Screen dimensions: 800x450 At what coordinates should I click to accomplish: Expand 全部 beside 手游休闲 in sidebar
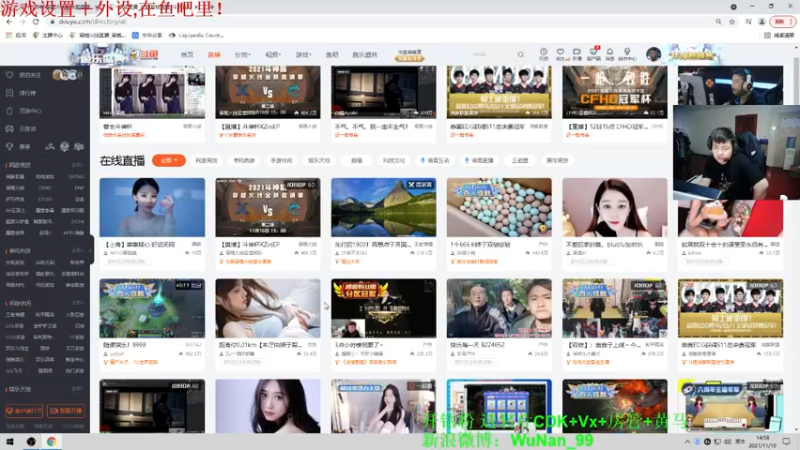tap(78, 303)
